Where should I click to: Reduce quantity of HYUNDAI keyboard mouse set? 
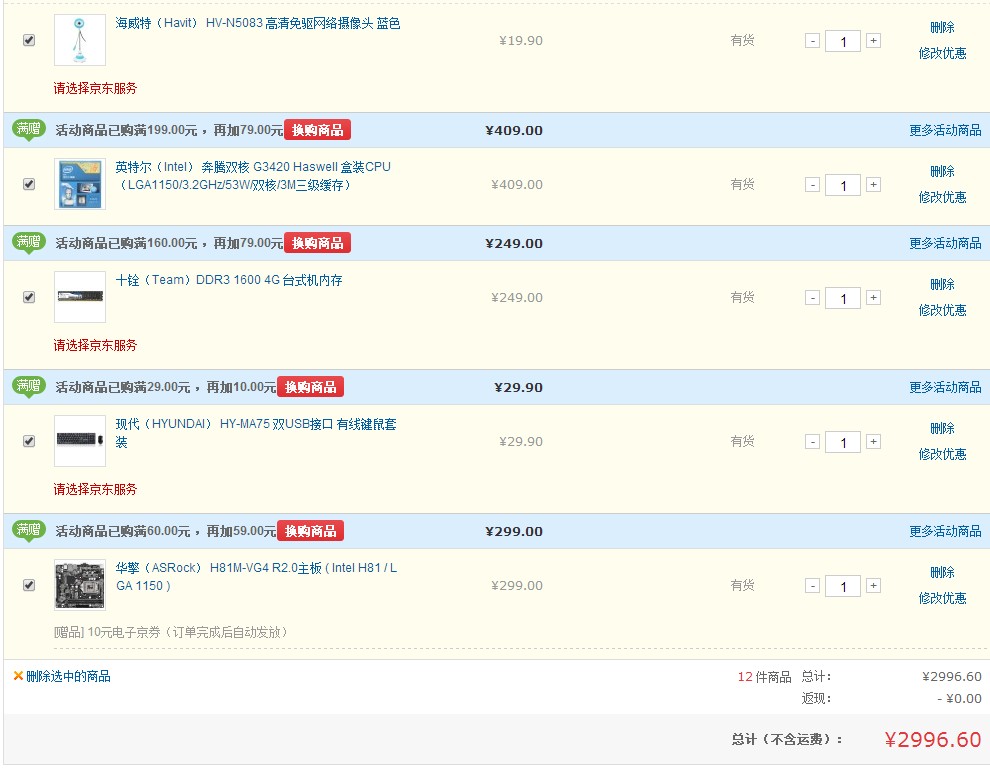point(813,442)
